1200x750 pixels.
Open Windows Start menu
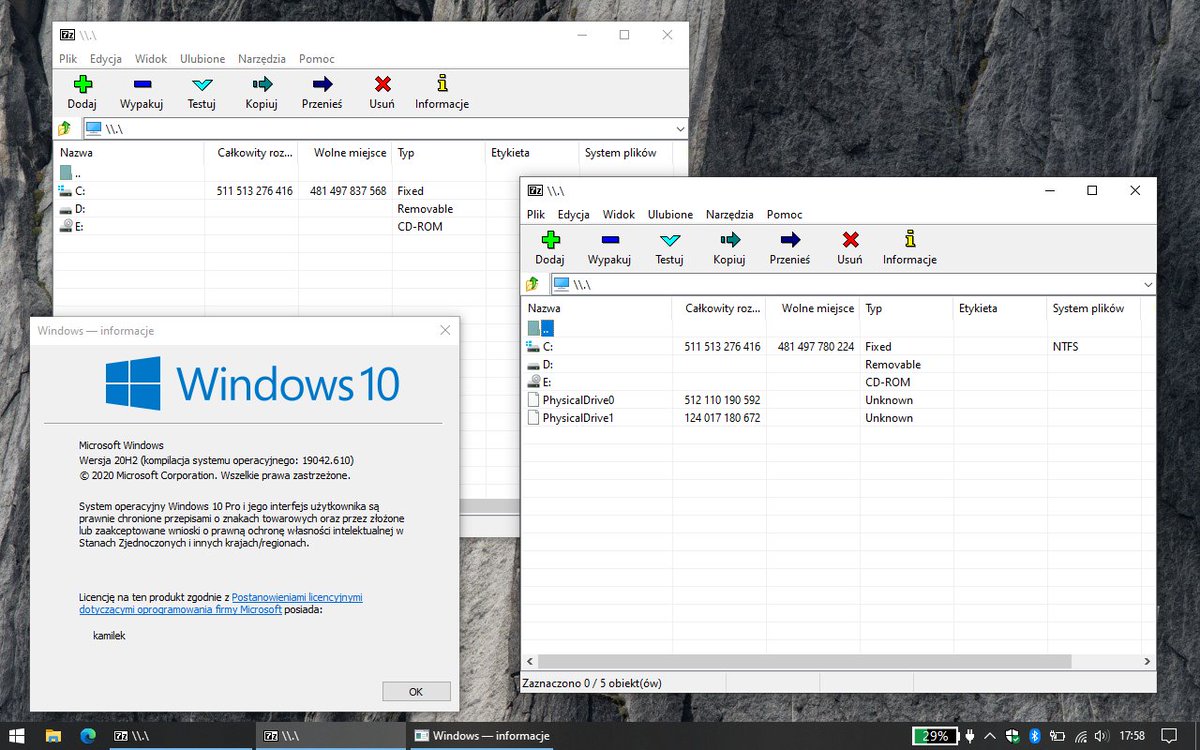pos(17,735)
